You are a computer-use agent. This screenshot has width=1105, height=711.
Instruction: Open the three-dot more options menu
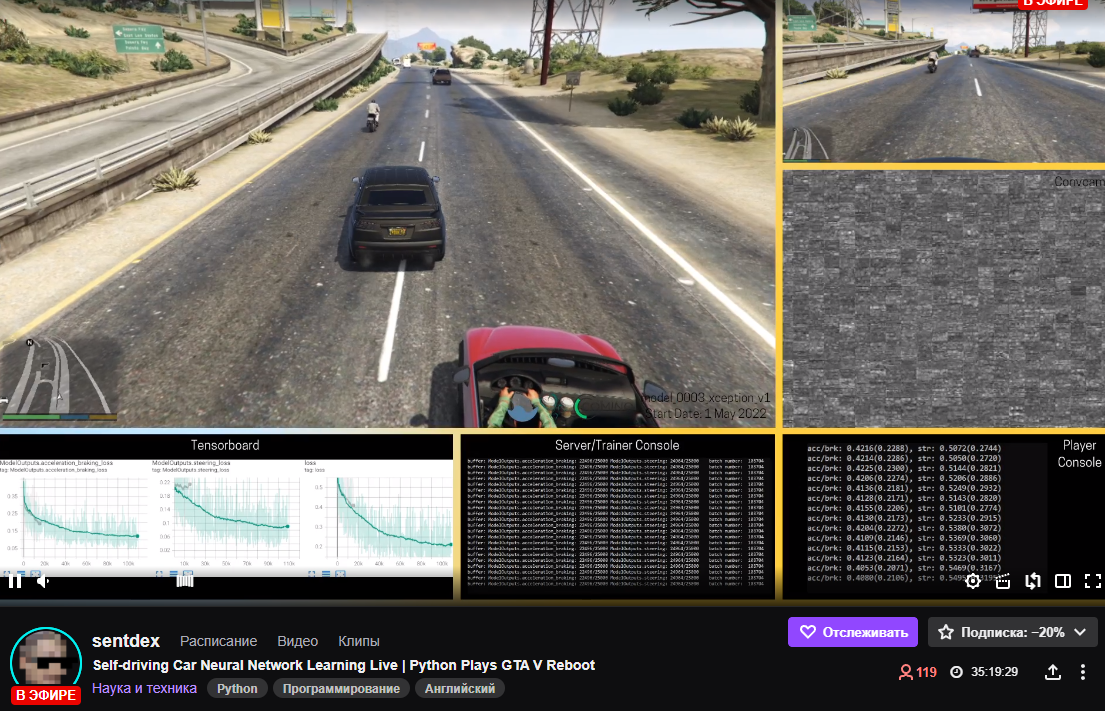click(x=1083, y=672)
